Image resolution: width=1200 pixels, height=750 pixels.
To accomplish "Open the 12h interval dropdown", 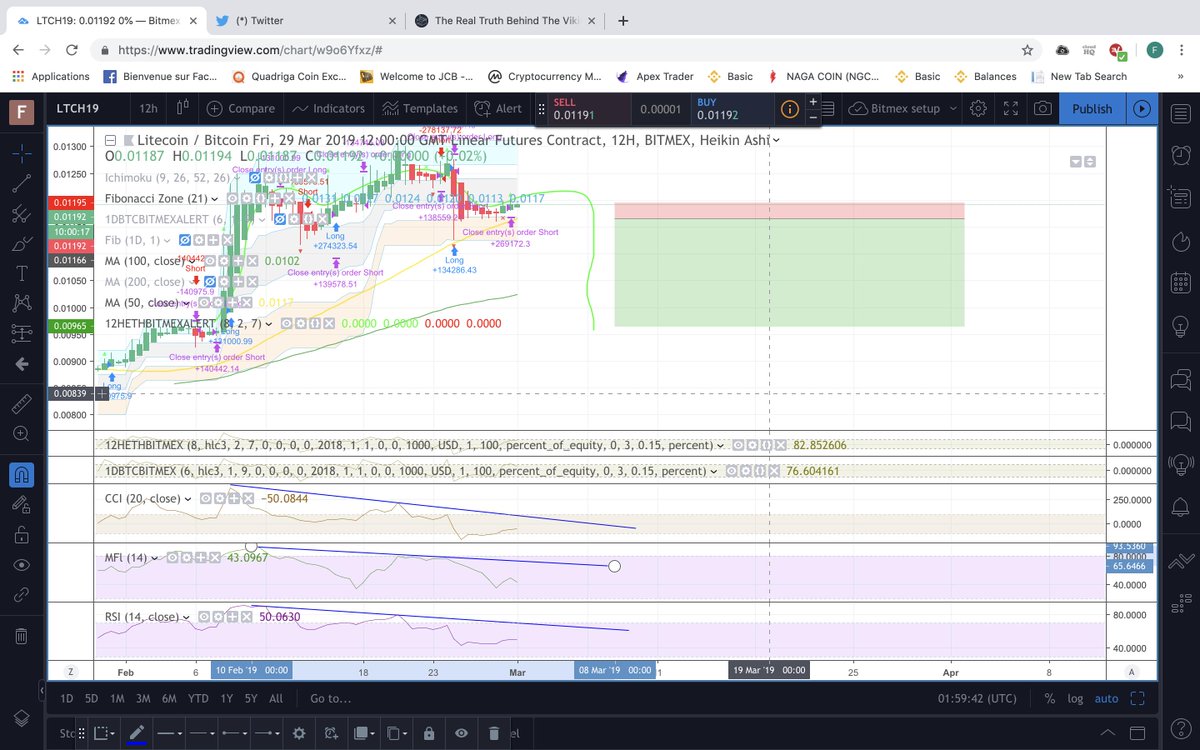I will coord(148,108).
